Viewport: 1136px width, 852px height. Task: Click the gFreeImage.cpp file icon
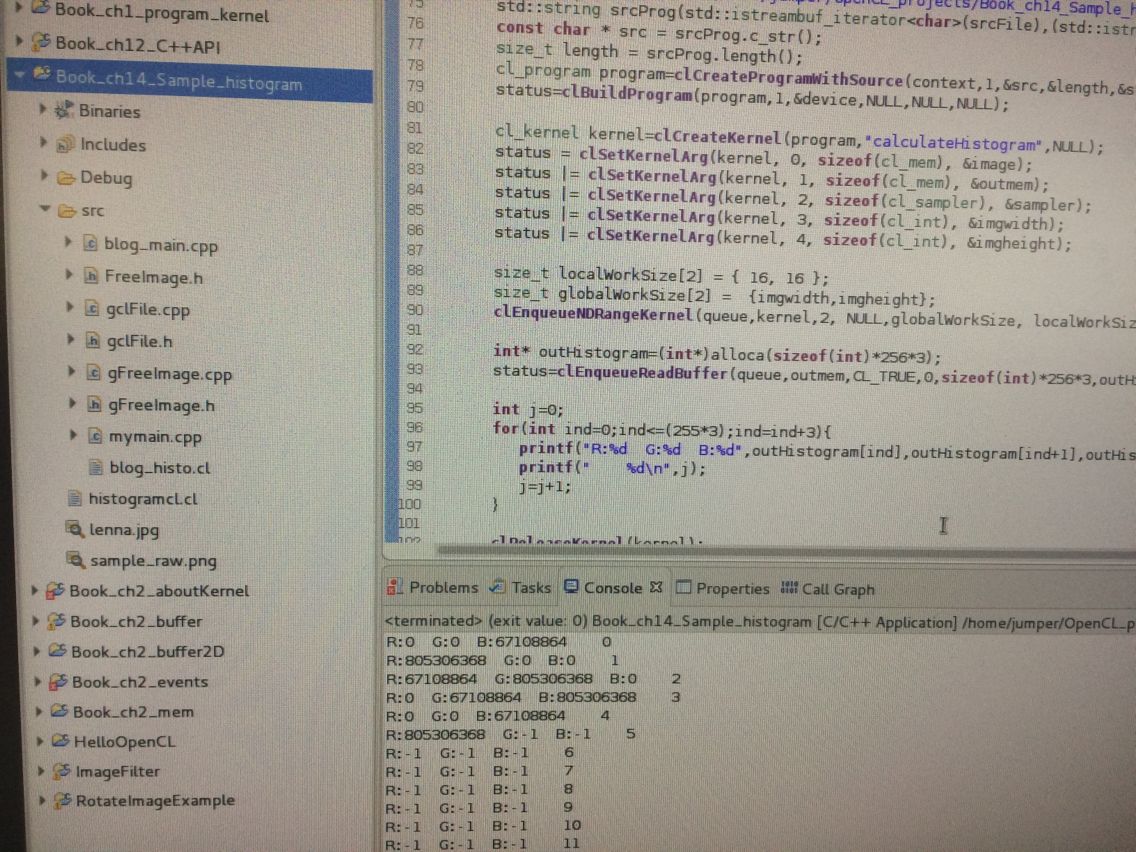tap(93, 372)
